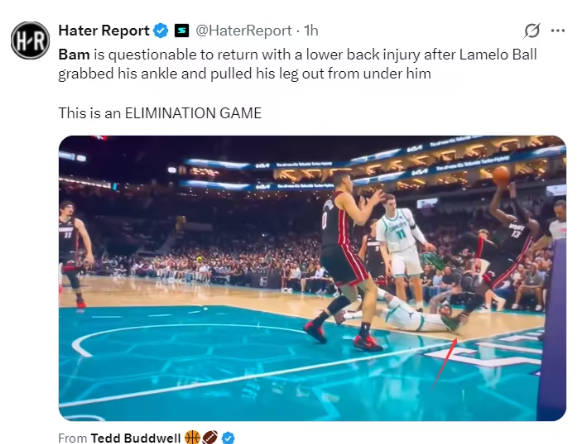This screenshot has height=444, width=582.
Task: Click the red arrow annotation in video
Action: [x=445, y=363]
